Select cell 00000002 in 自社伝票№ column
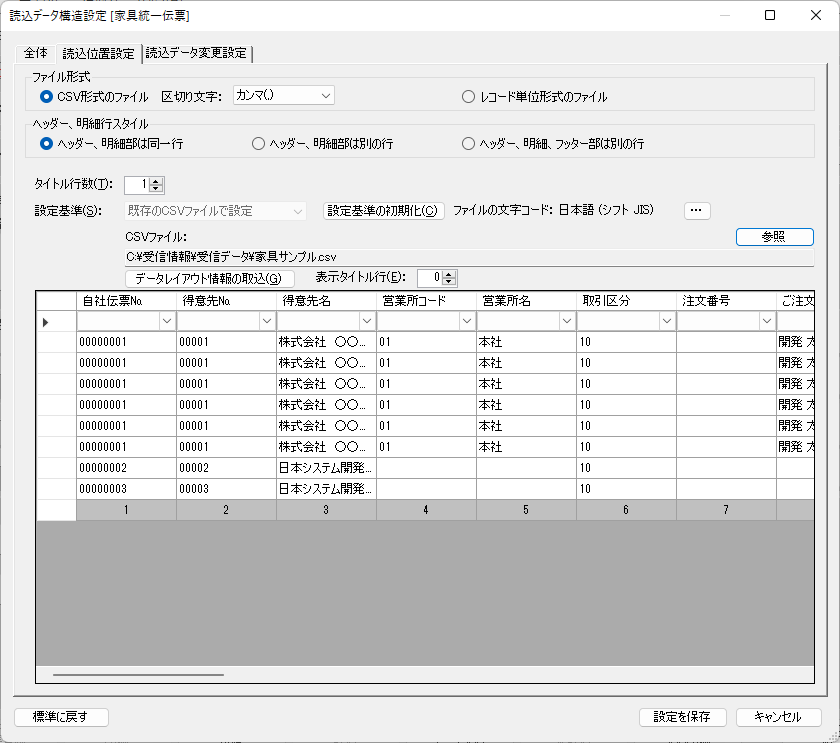840x743 pixels. (126, 468)
